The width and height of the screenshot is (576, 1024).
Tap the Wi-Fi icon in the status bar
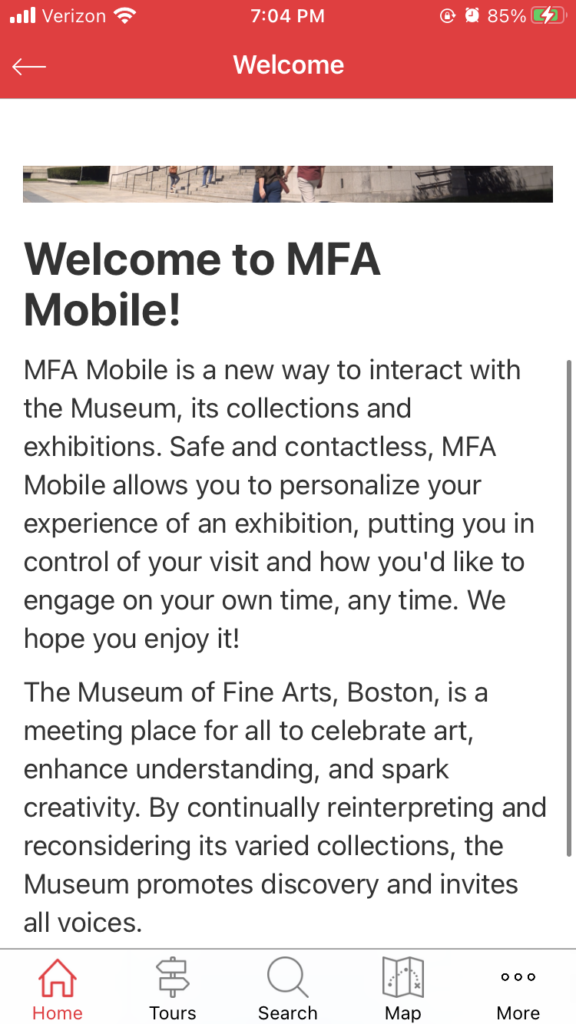123,16
